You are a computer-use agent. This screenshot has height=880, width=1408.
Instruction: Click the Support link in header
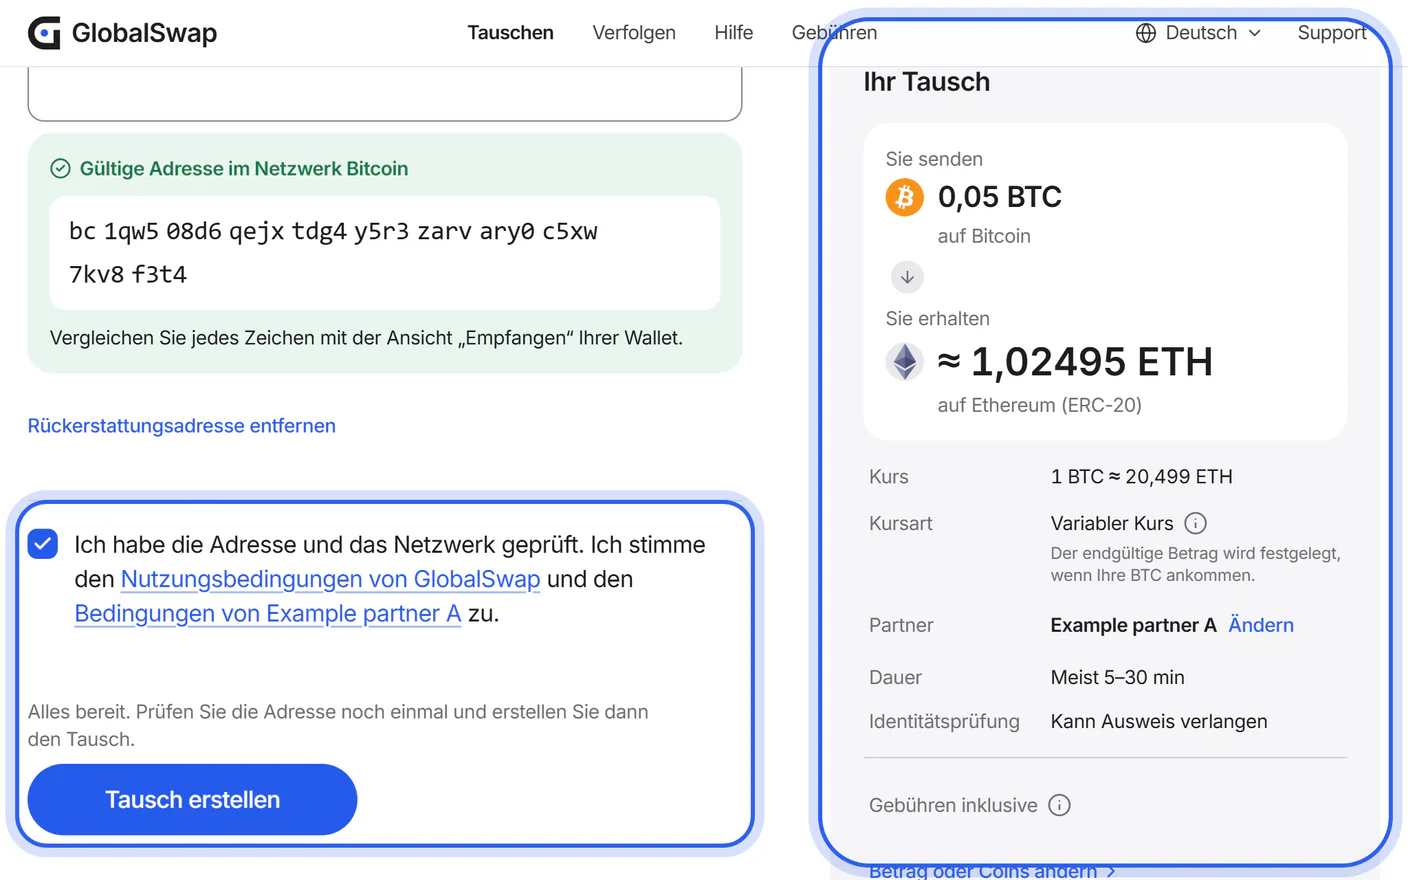1331,33
